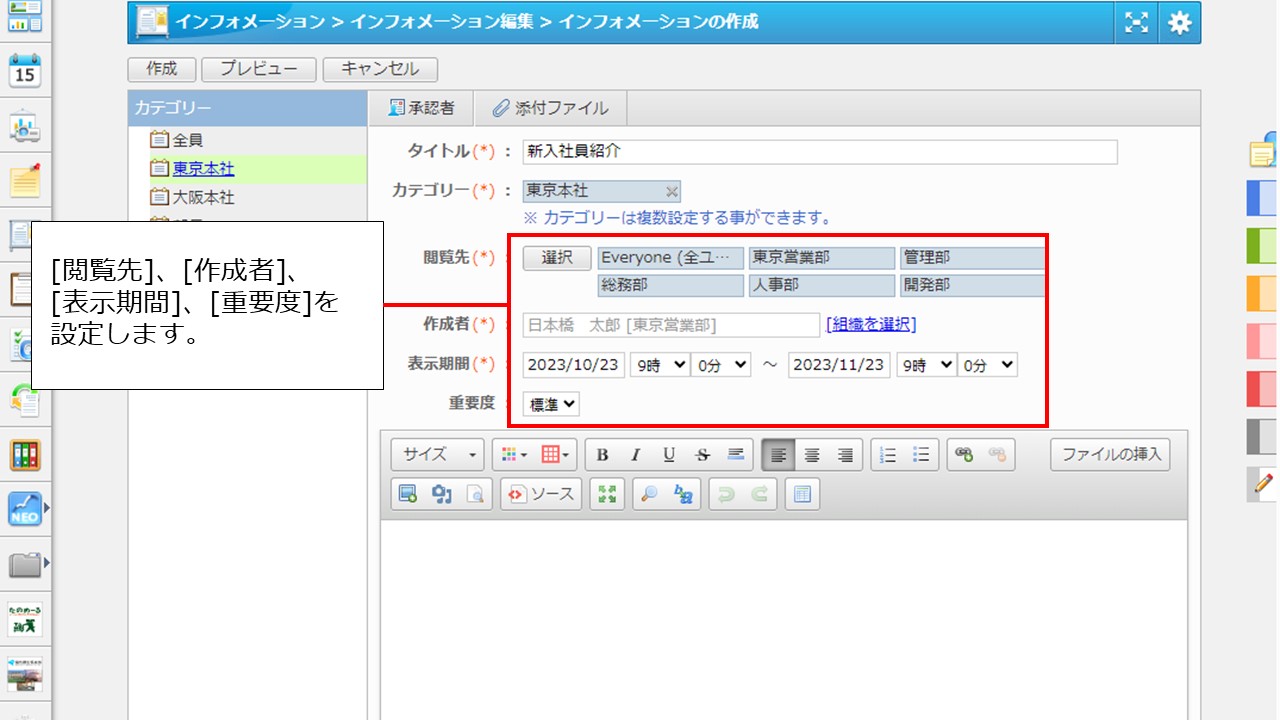This screenshot has height=720, width=1280.
Task: Open the settings gear icon
Action: click(1180, 23)
